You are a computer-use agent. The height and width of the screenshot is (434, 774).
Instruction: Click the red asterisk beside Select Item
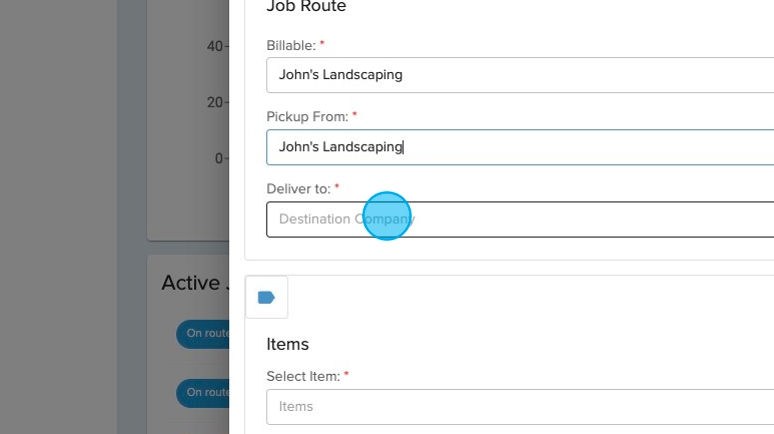346,375
